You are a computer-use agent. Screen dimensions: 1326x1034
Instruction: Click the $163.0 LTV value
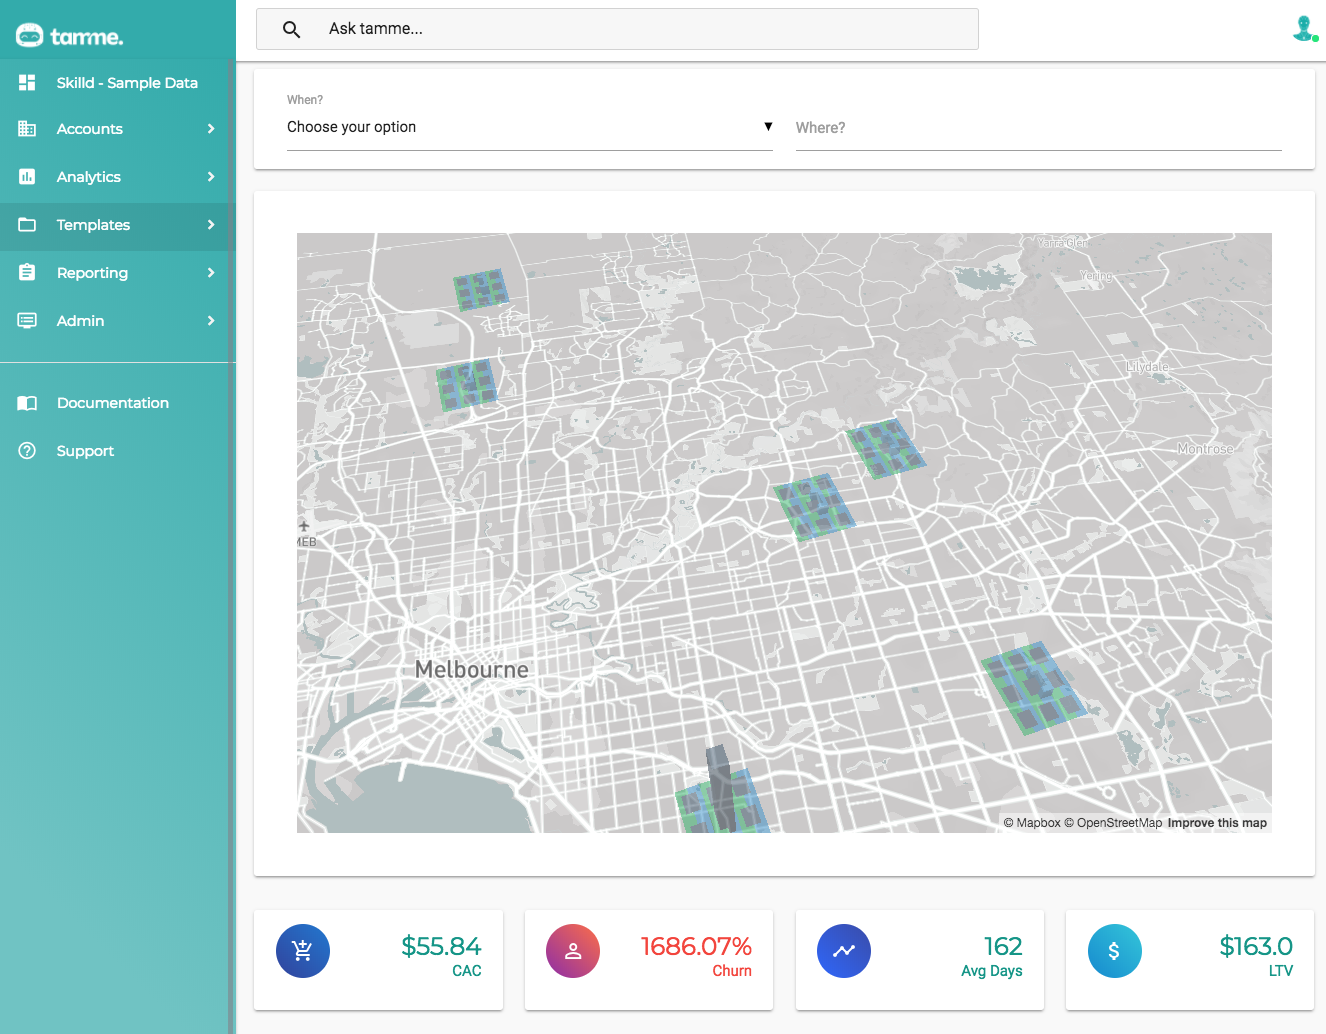tap(1256, 946)
